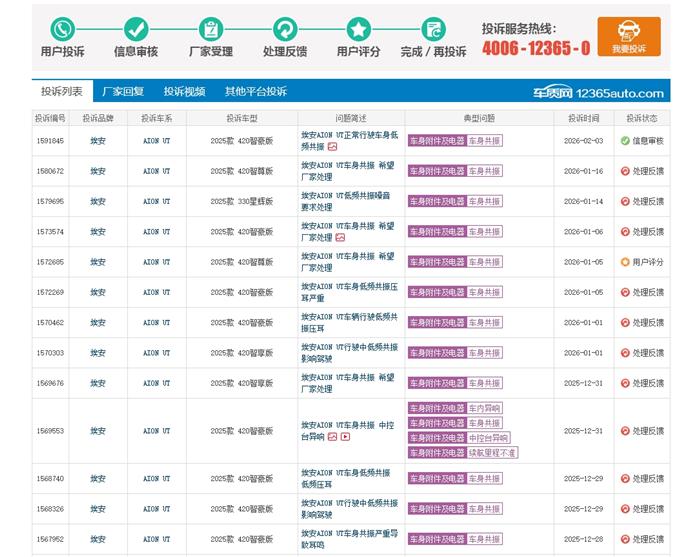Click the orange 我要投诉 button
The image size is (700, 557).
(x=628, y=36)
